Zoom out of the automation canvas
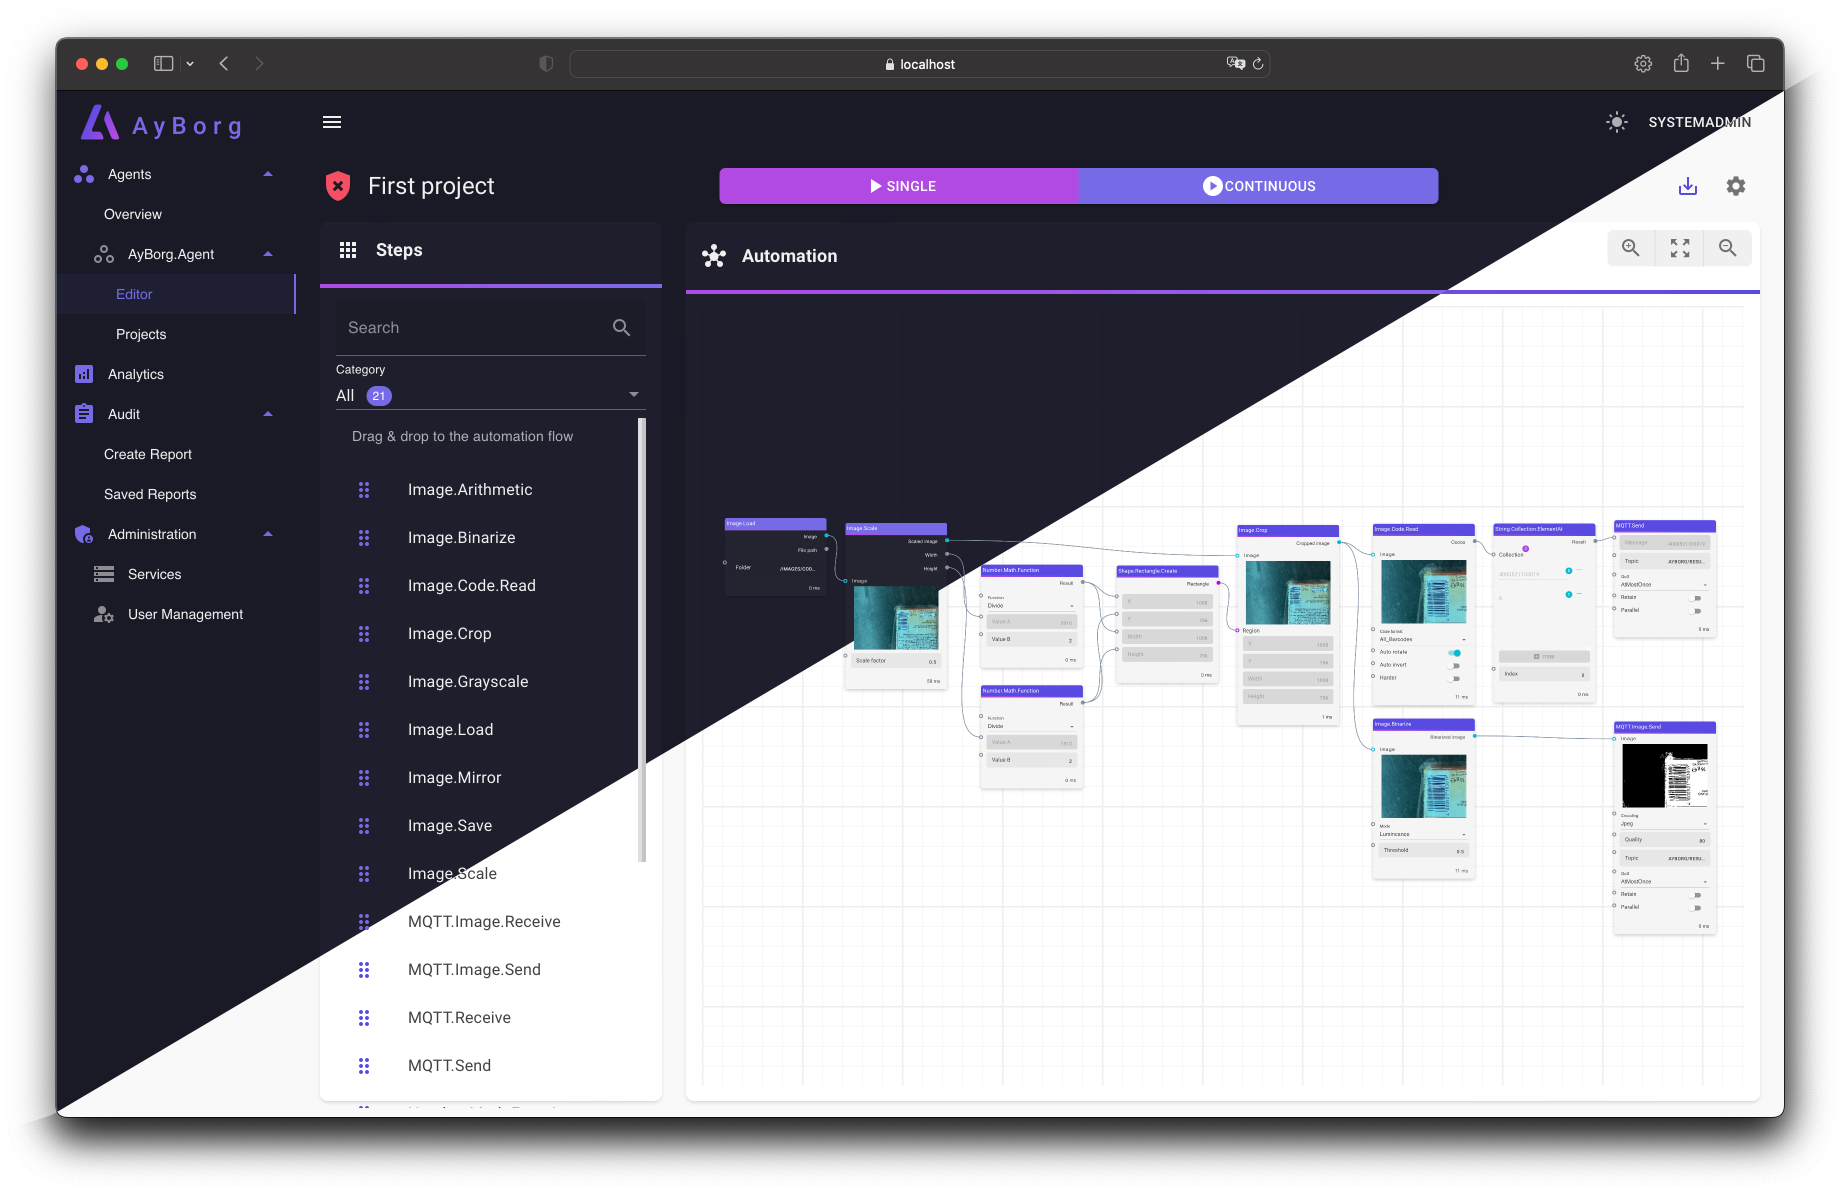 (x=1728, y=248)
